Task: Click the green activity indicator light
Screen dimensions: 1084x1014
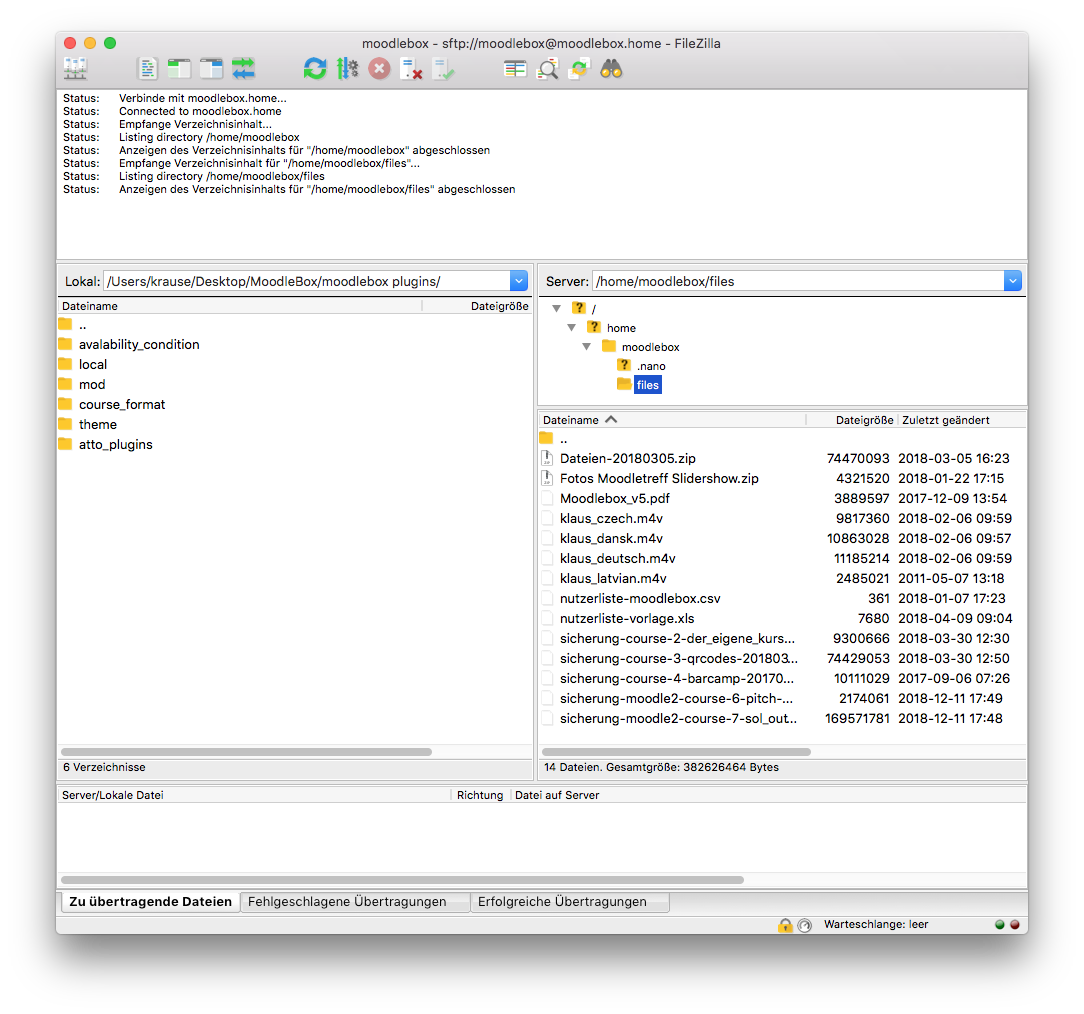Action: [x=1000, y=924]
